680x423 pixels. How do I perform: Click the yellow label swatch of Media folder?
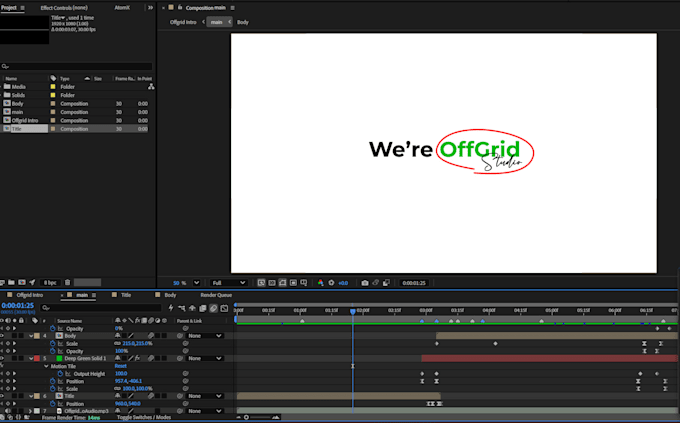coord(53,87)
